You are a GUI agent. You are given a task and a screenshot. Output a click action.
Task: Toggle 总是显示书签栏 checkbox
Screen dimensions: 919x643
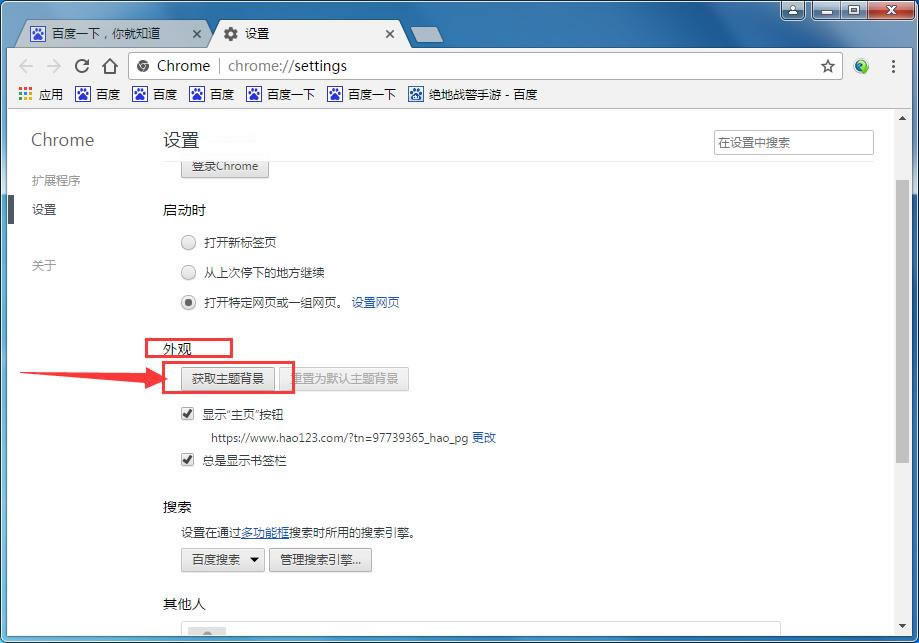(188, 460)
